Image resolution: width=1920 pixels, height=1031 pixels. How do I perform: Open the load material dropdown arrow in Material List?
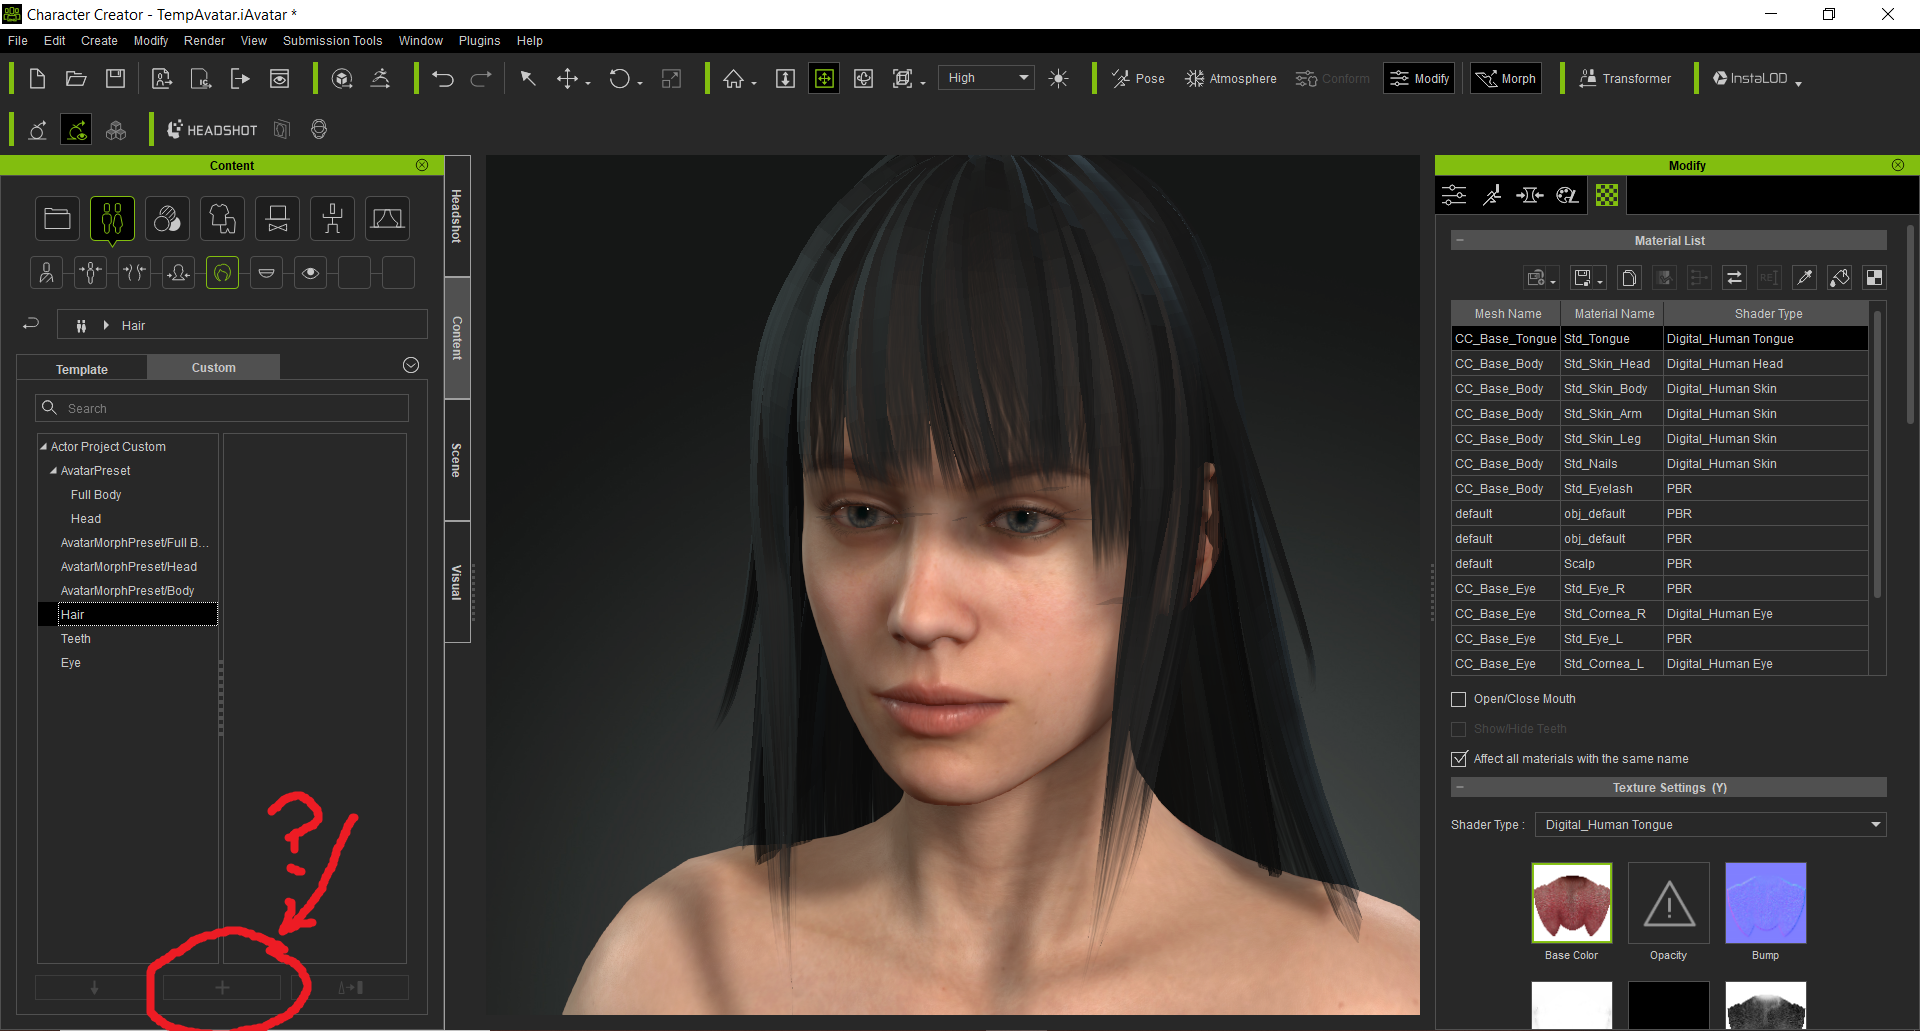click(1553, 282)
